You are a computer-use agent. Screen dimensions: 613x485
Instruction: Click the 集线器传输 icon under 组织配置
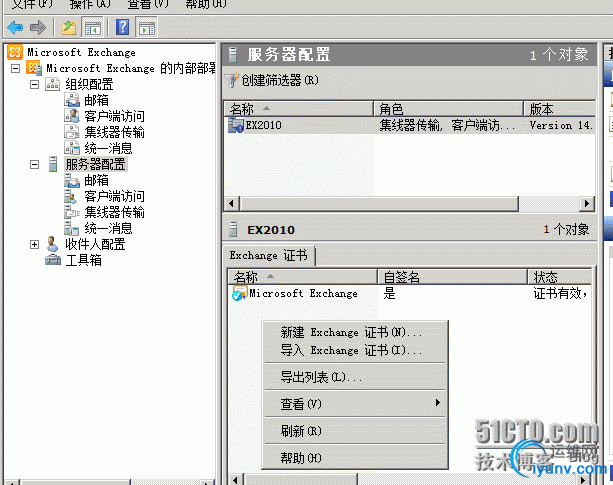pyautogui.click(x=72, y=132)
